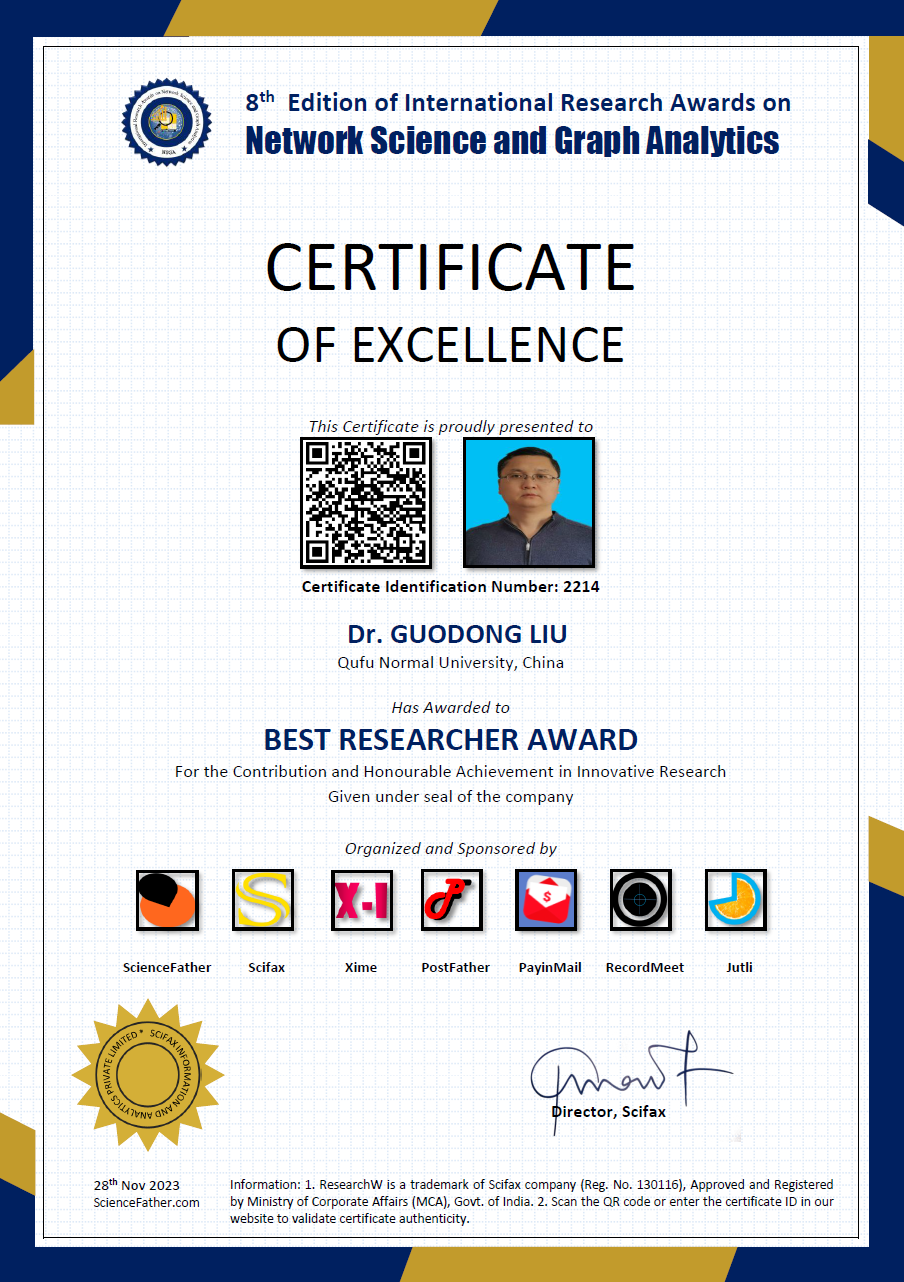Click the recipient portrait photo
The width and height of the screenshot is (904, 1282).
pyautogui.click(x=529, y=502)
